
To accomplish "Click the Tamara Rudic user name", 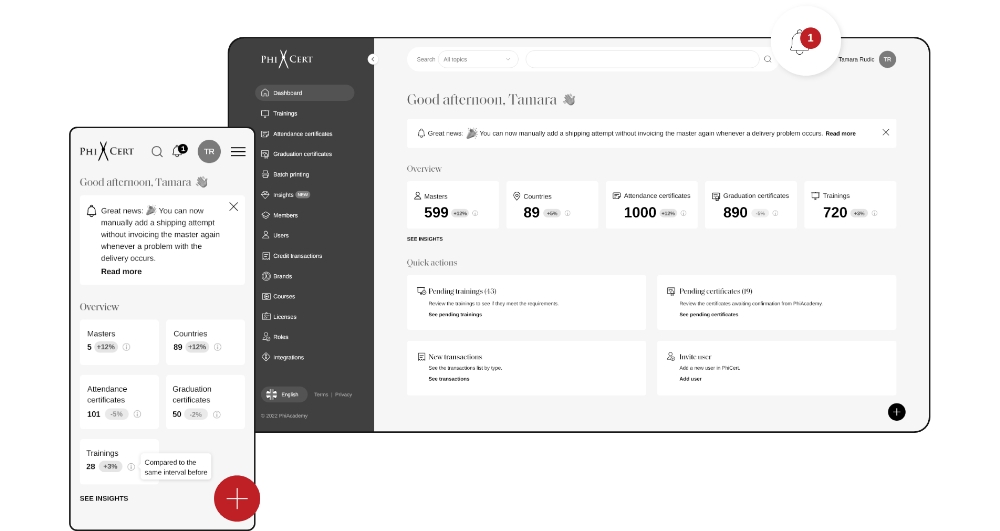I will click(x=856, y=59).
